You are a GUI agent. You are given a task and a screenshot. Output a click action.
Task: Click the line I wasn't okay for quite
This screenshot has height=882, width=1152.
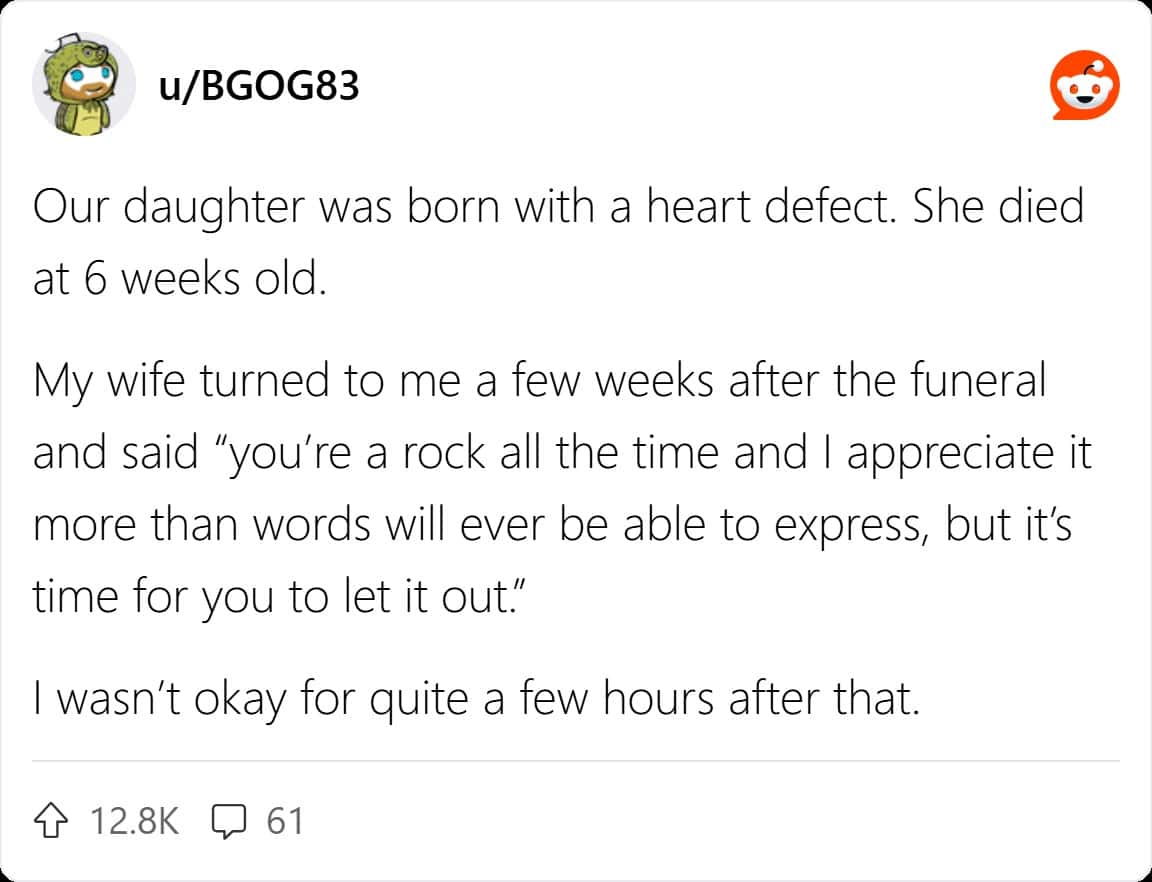click(476, 698)
